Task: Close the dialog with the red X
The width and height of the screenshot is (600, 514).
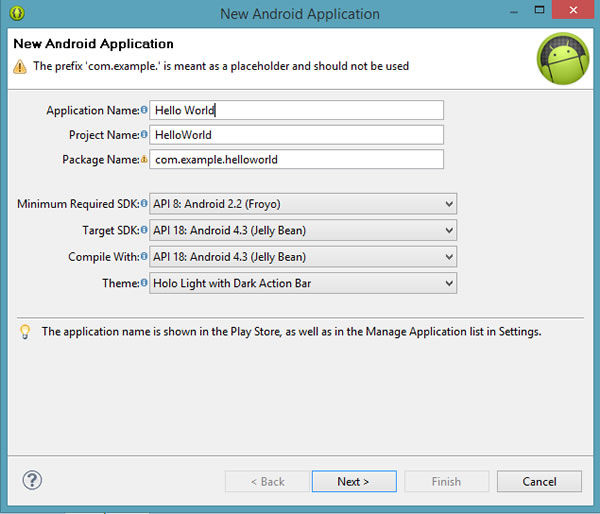Action: (x=573, y=10)
